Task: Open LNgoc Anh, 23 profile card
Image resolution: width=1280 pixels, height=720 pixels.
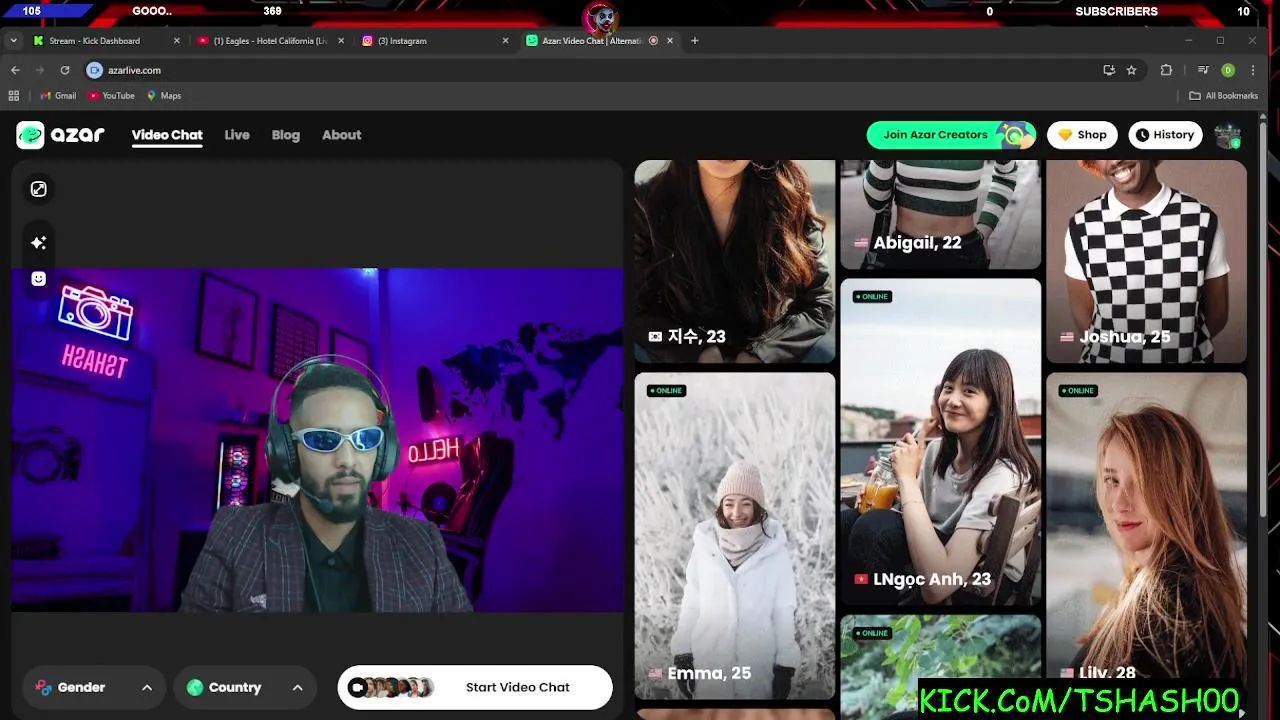Action: pyautogui.click(x=940, y=442)
